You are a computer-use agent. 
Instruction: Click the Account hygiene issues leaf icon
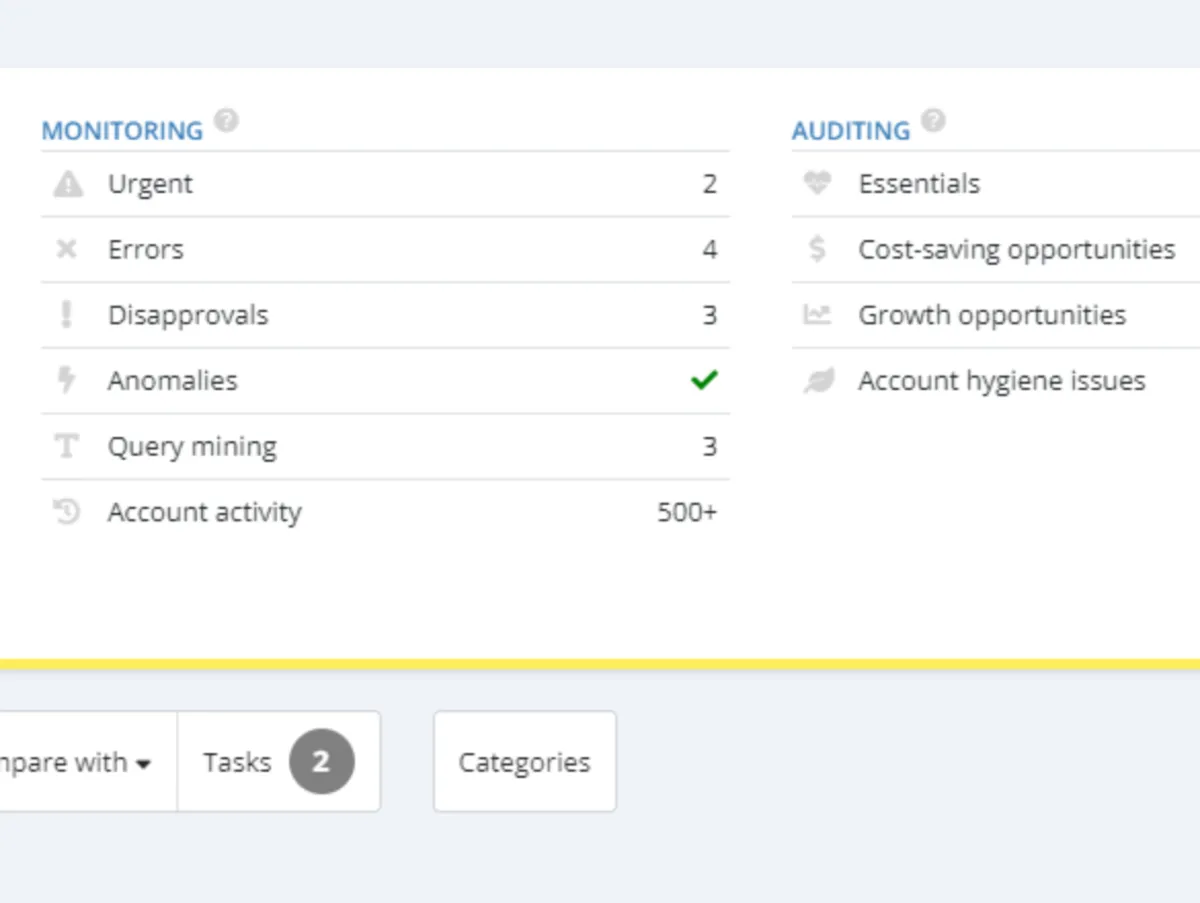pos(819,381)
